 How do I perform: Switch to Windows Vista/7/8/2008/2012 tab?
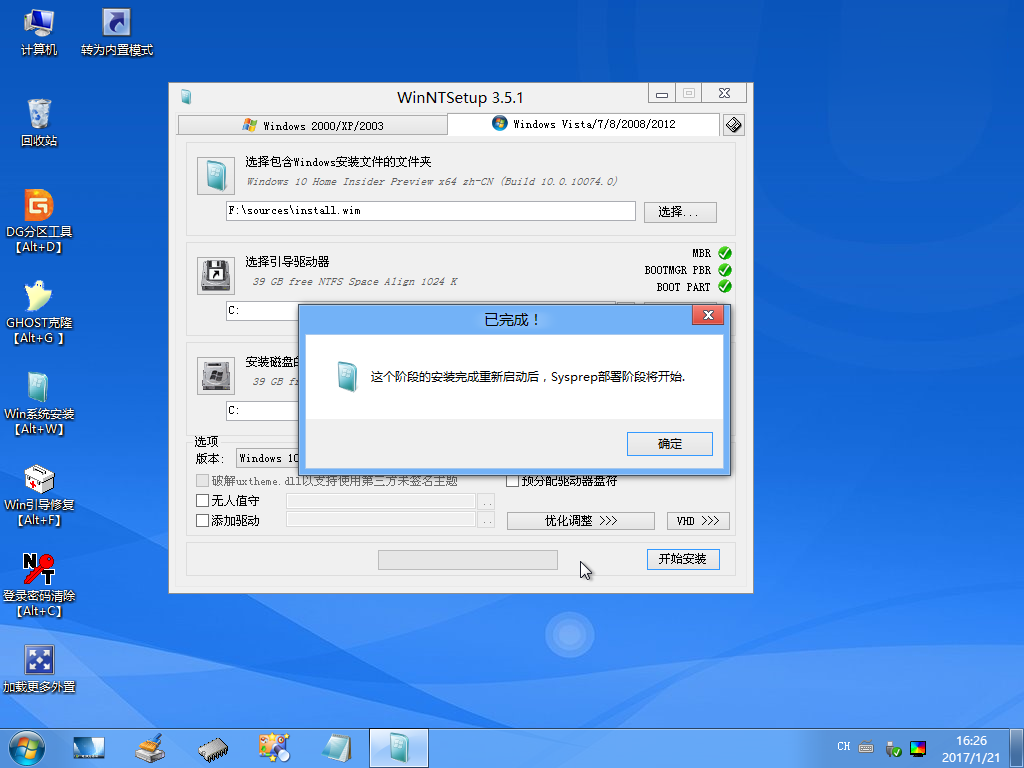[x=583, y=123]
